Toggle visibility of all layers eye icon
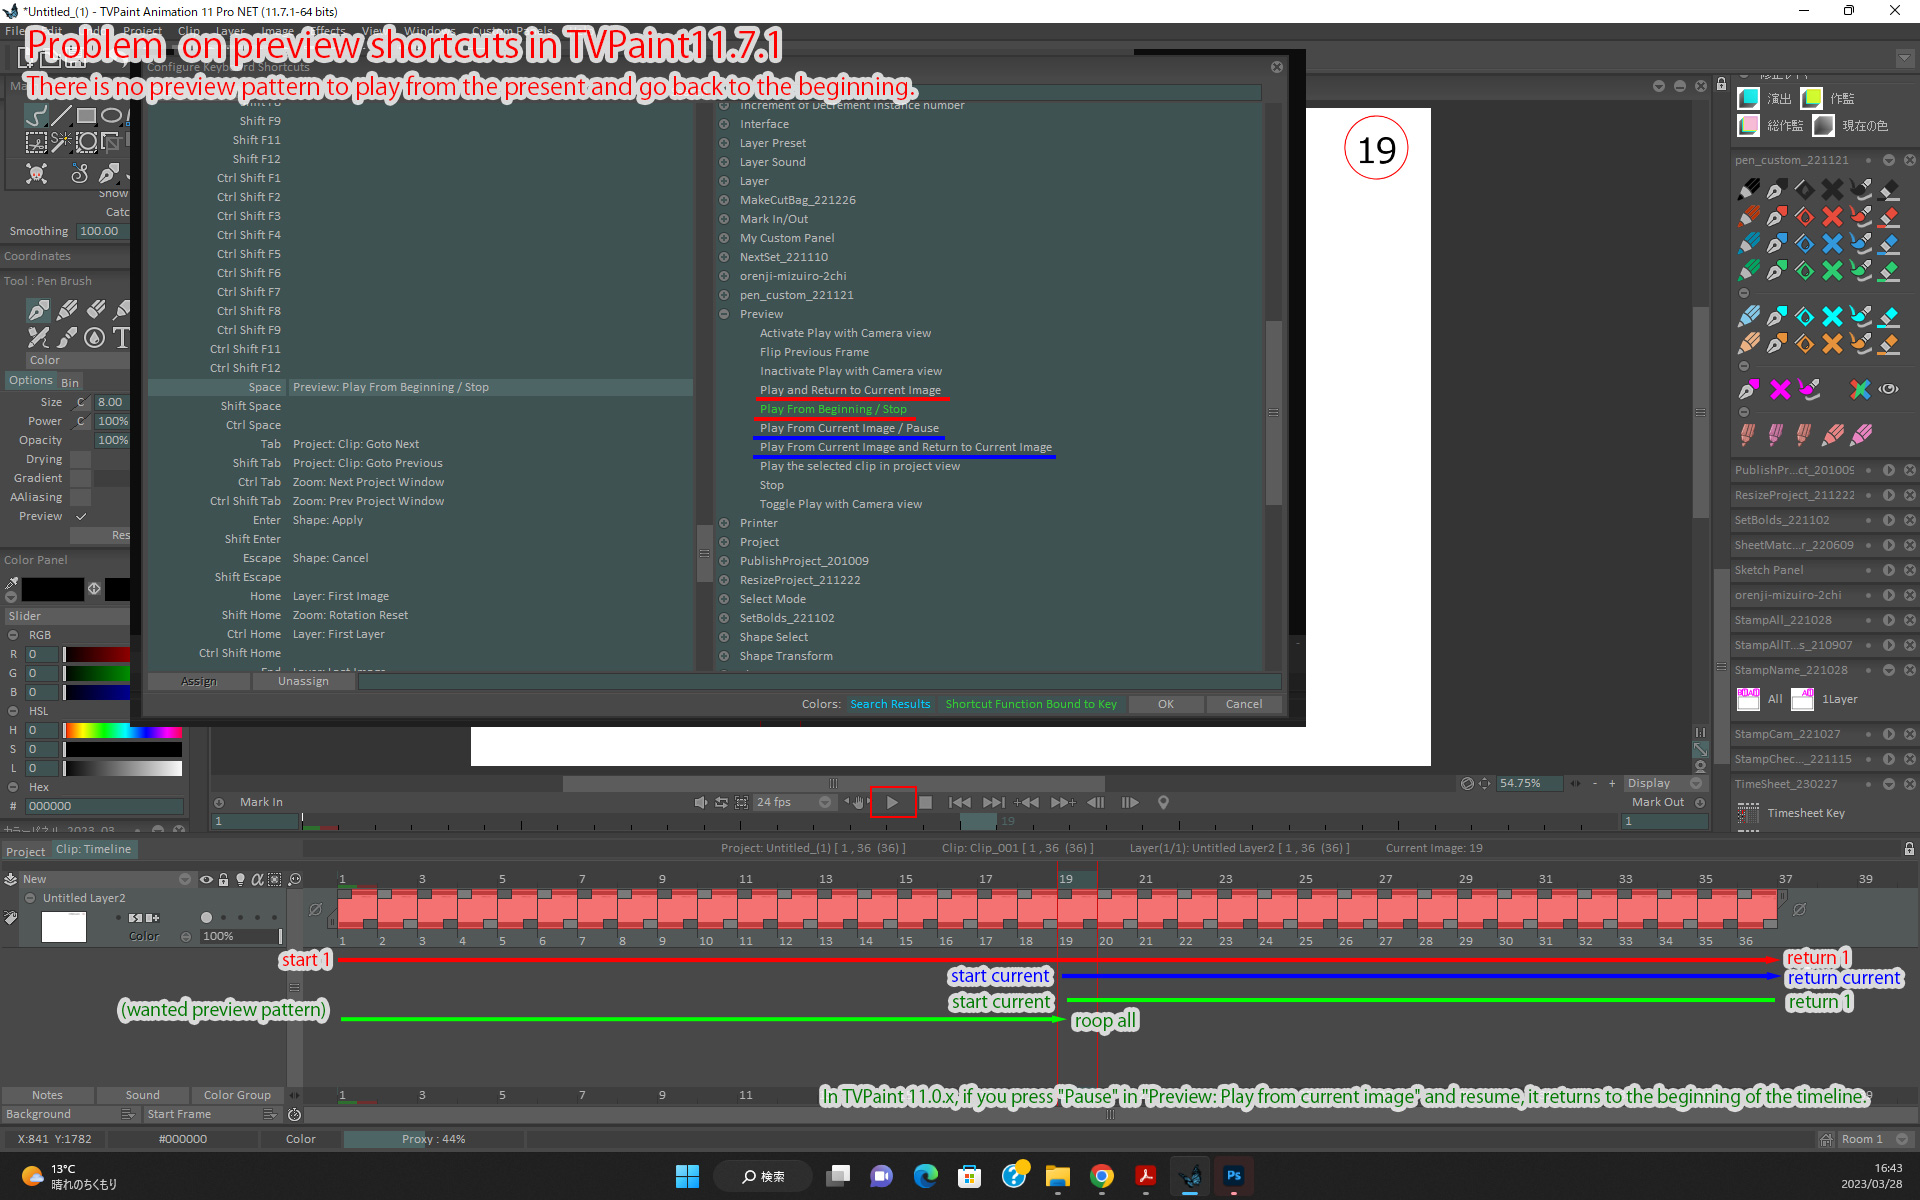The image size is (1920, 1200). [206, 880]
